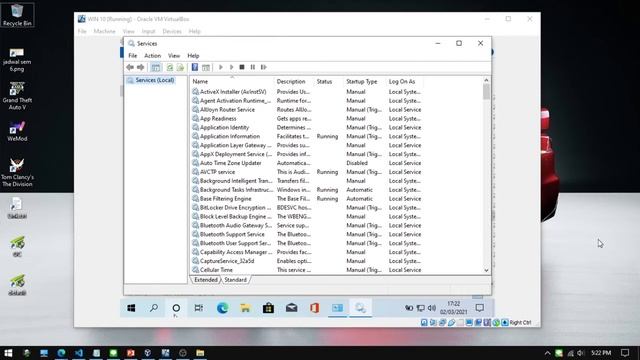This screenshot has height=360, width=640.
Task: Open the VM notification center icon
Action: (x=480, y=308)
